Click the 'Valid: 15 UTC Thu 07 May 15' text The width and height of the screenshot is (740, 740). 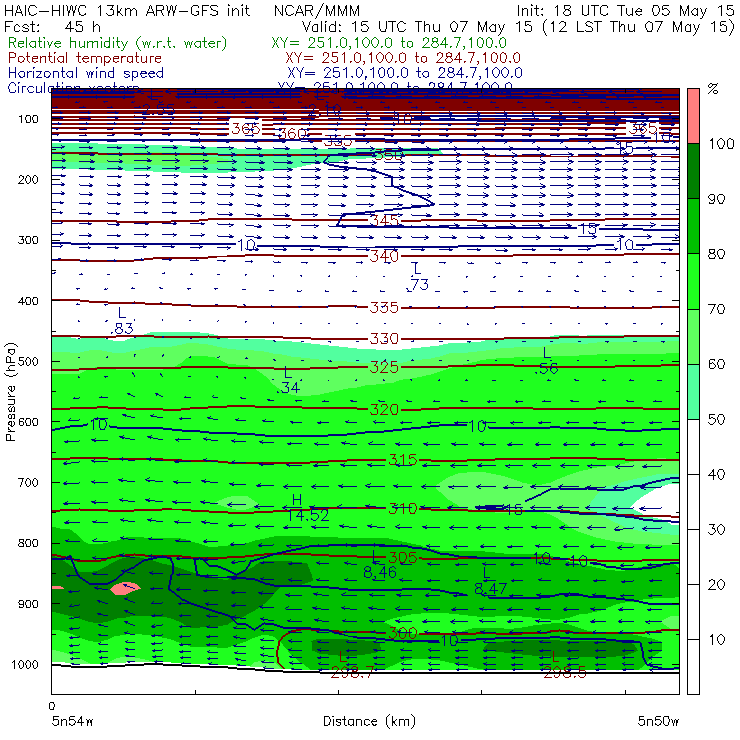click(x=420, y=27)
